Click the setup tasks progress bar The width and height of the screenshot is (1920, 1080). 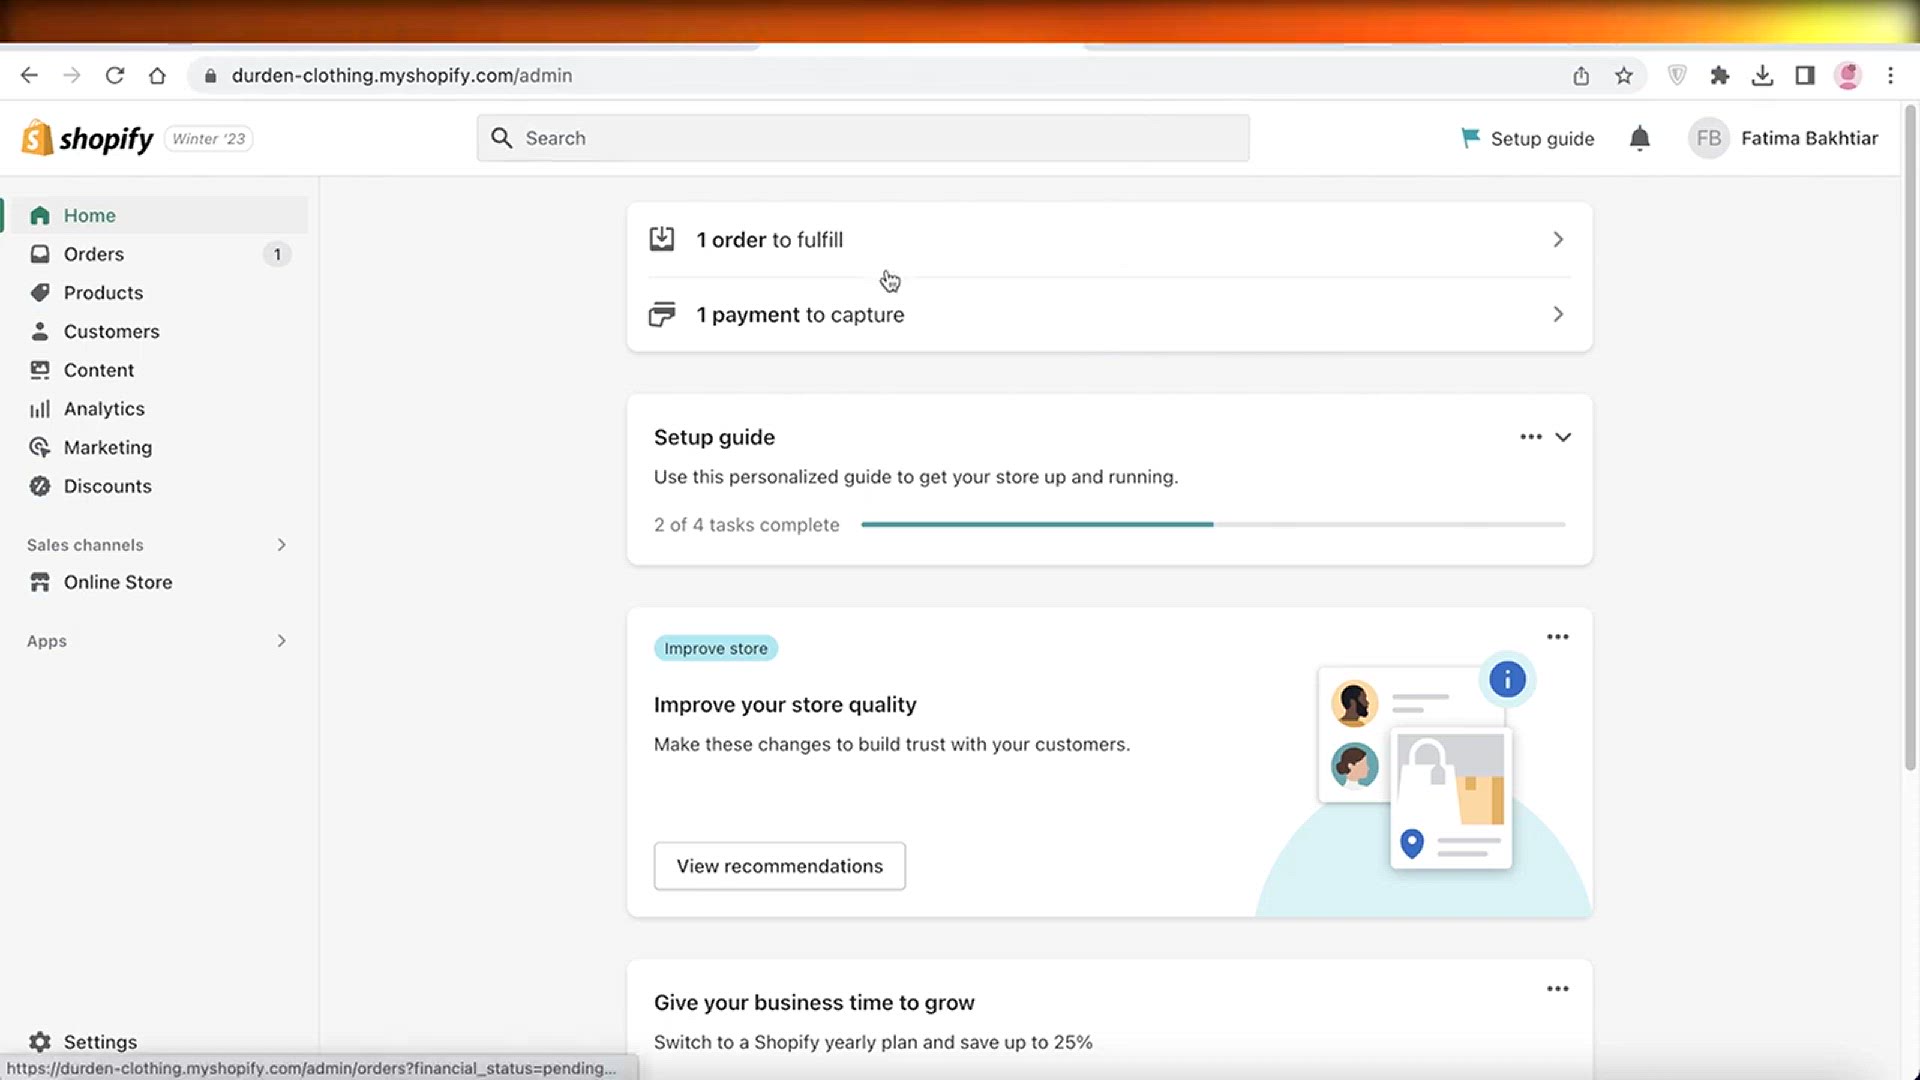pyautogui.click(x=1213, y=524)
